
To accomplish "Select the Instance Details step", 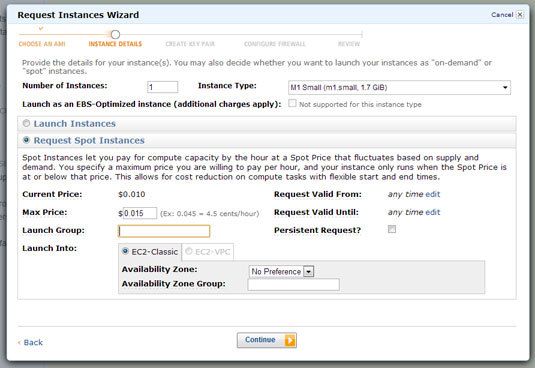I will (115, 44).
